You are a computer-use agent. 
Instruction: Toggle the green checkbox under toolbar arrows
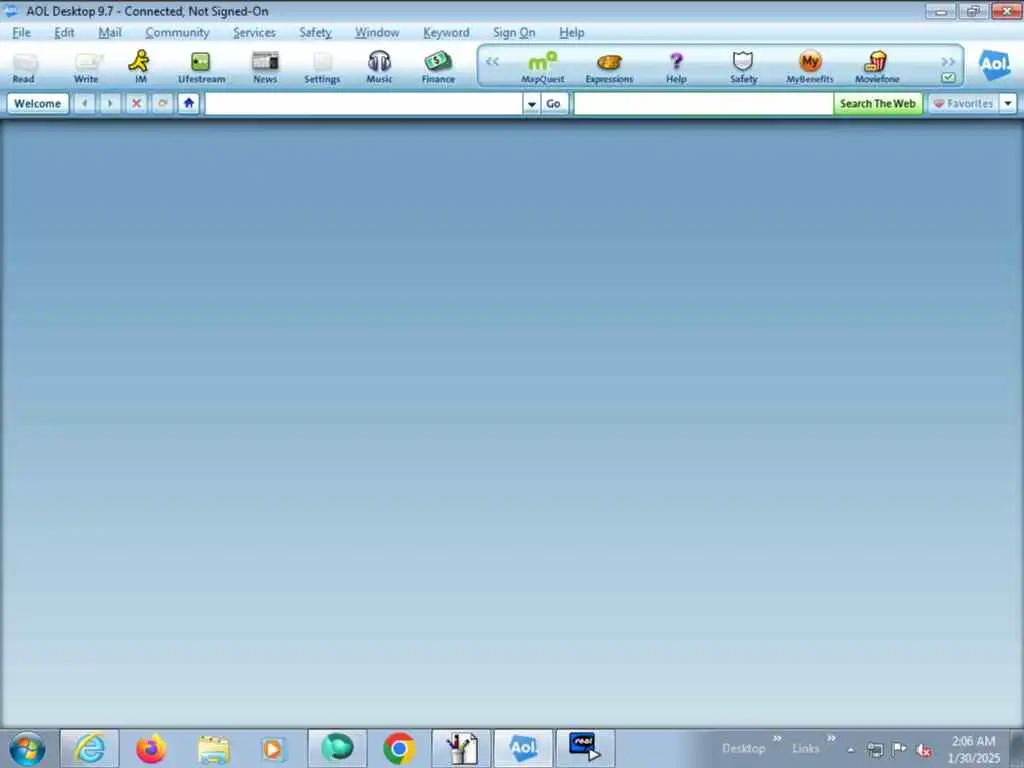[x=948, y=78]
